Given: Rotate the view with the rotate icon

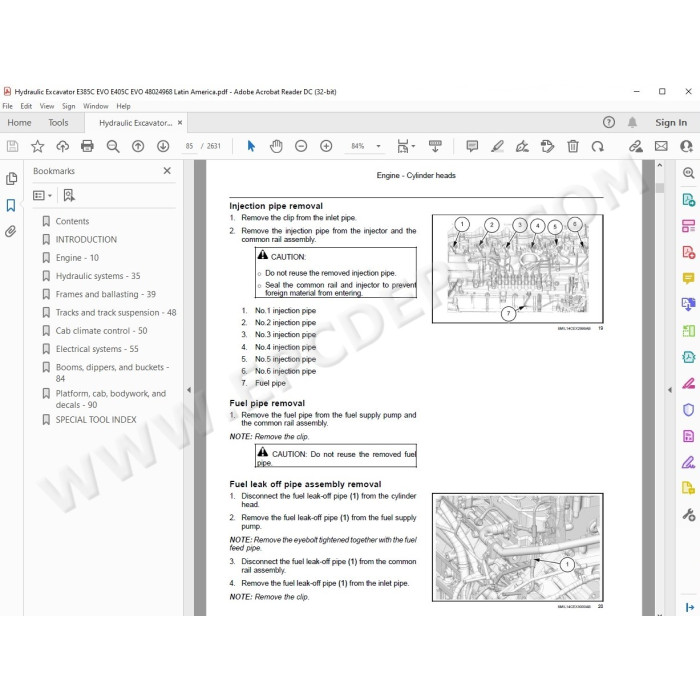Looking at the screenshot, I should [598, 146].
